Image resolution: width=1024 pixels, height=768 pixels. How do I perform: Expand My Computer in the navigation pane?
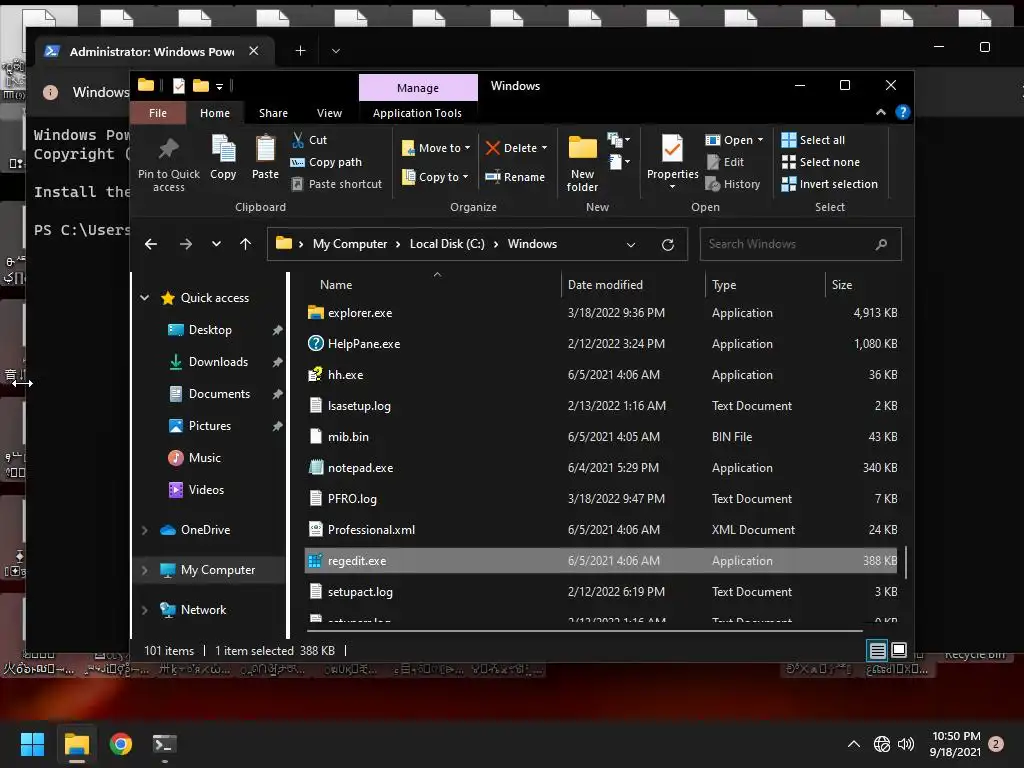coord(144,570)
